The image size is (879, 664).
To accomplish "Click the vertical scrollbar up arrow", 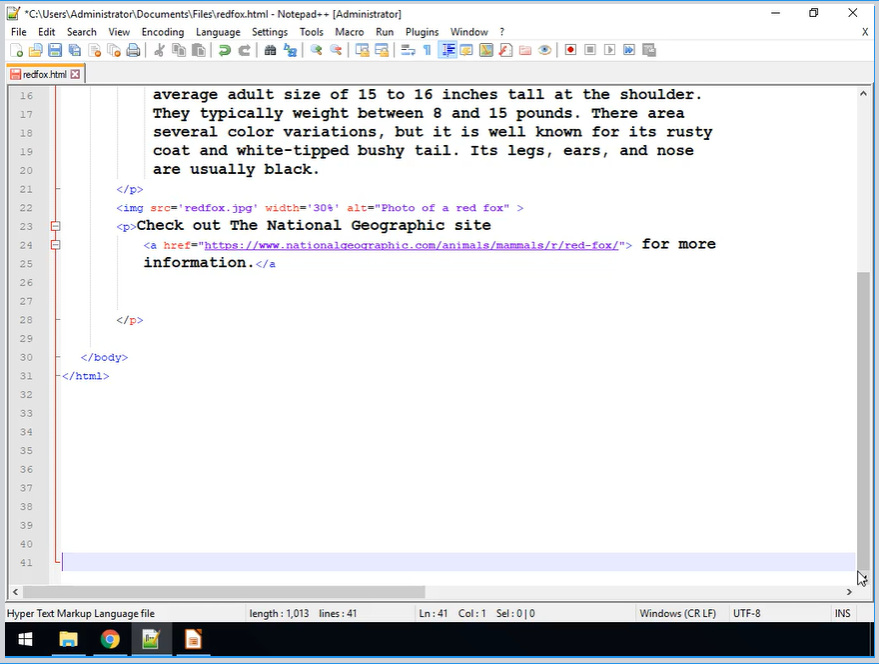I will [x=863, y=94].
